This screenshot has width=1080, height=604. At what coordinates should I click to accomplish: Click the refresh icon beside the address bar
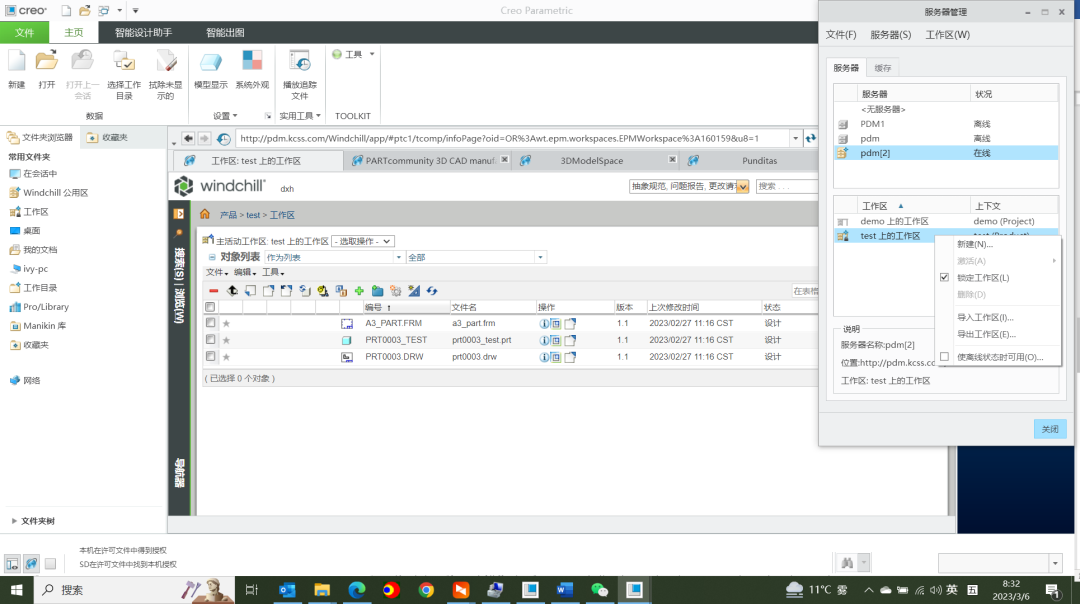811,138
